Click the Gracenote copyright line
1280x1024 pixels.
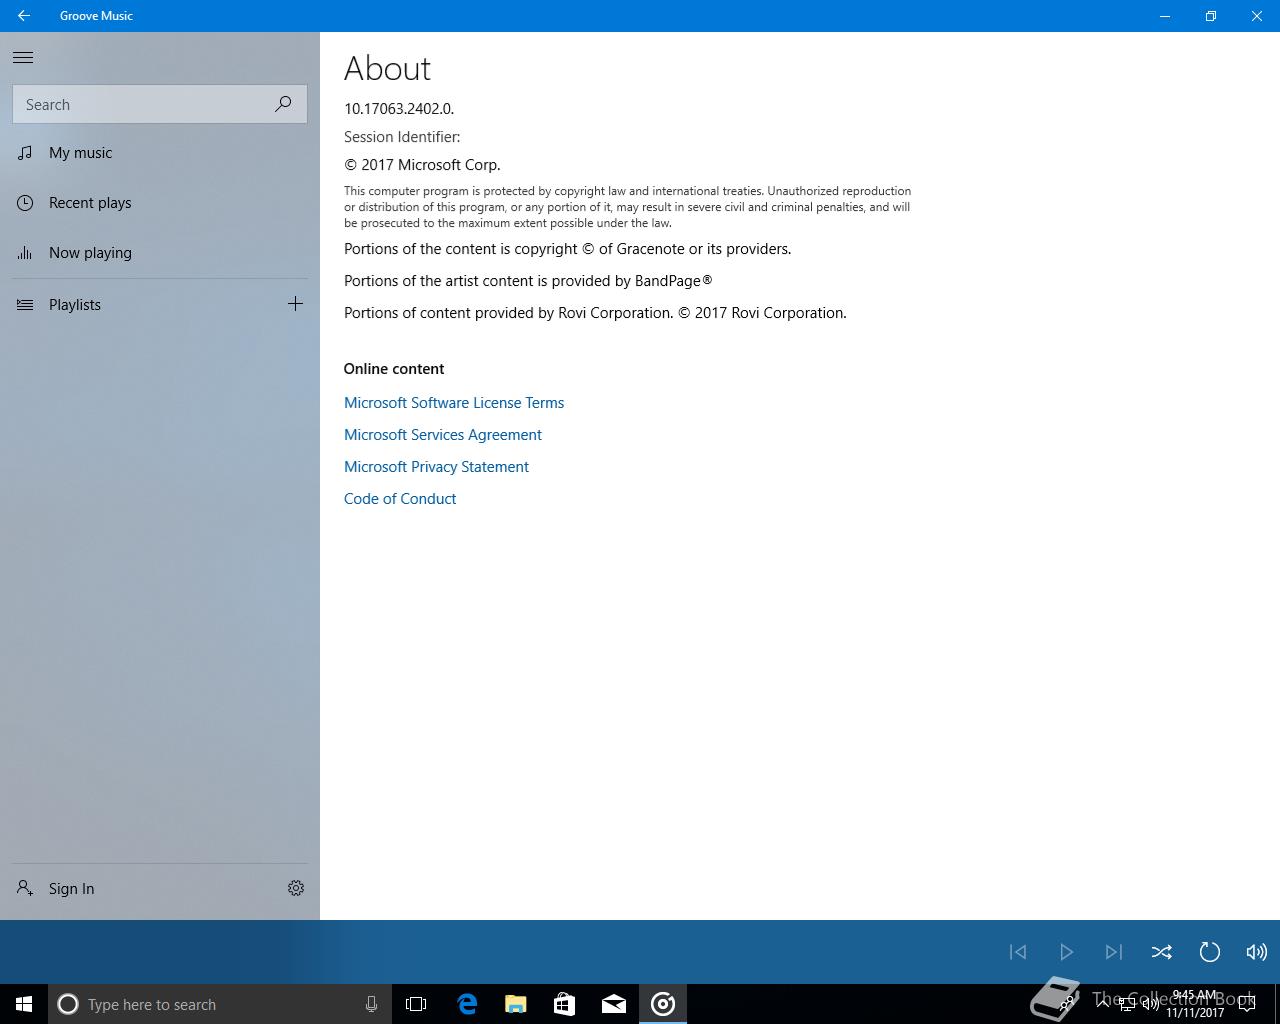[567, 249]
